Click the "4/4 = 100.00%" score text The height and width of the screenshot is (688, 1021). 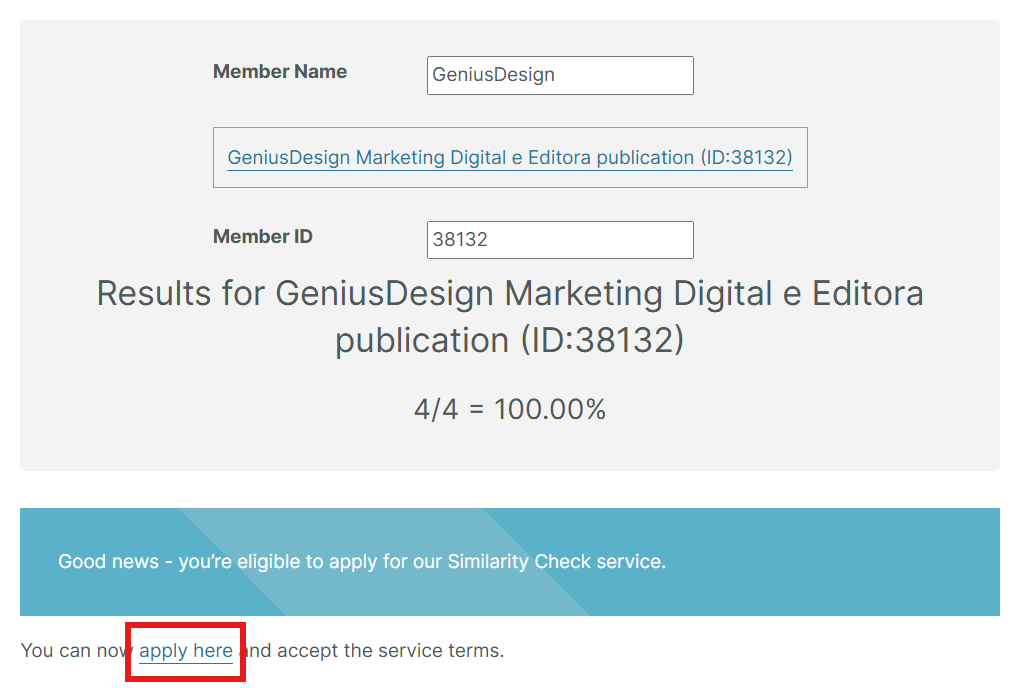click(509, 409)
